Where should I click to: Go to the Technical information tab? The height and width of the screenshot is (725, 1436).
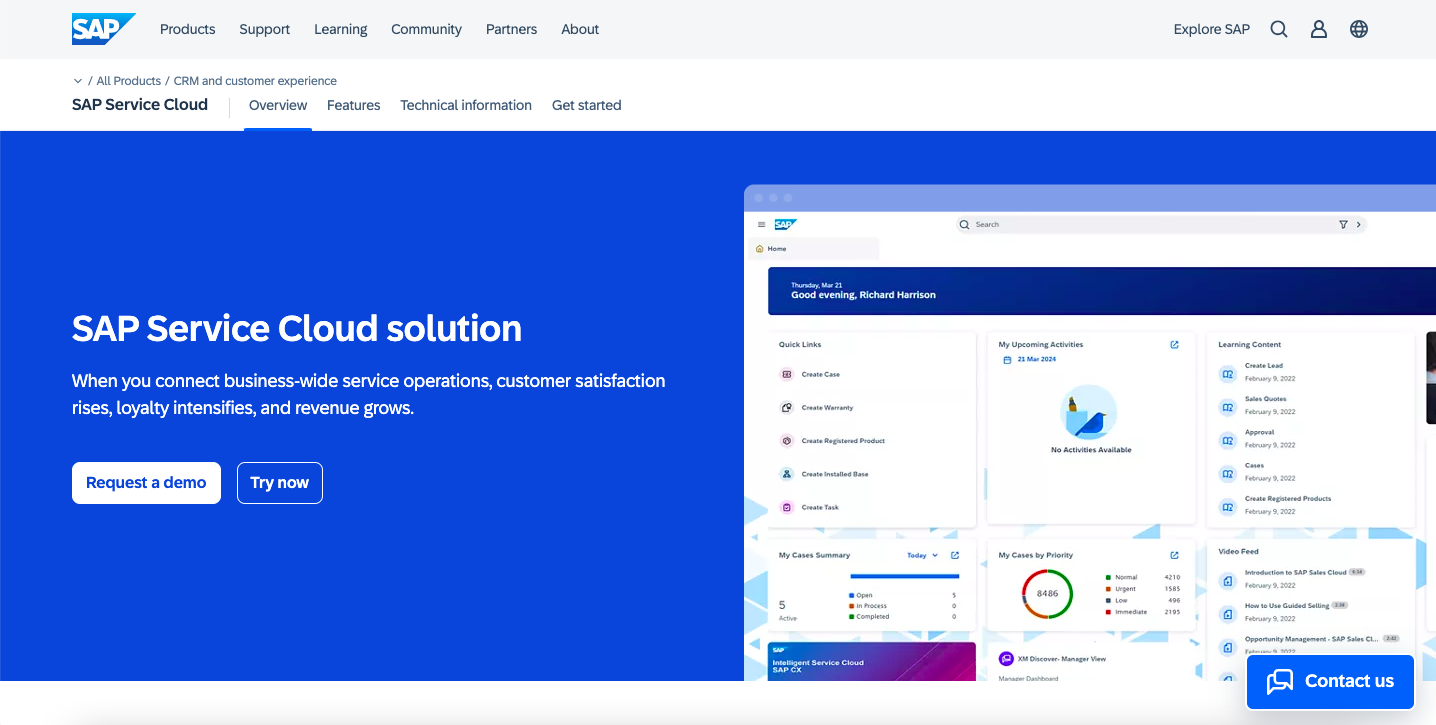tap(466, 105)
